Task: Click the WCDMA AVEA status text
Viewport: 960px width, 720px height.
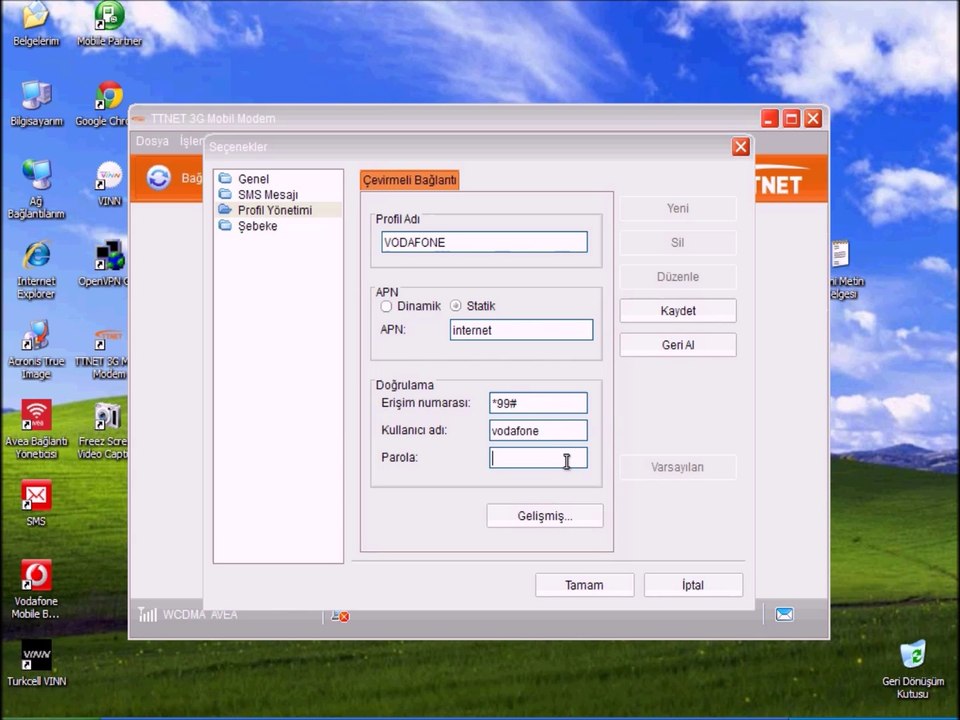Action: [200, 614]
